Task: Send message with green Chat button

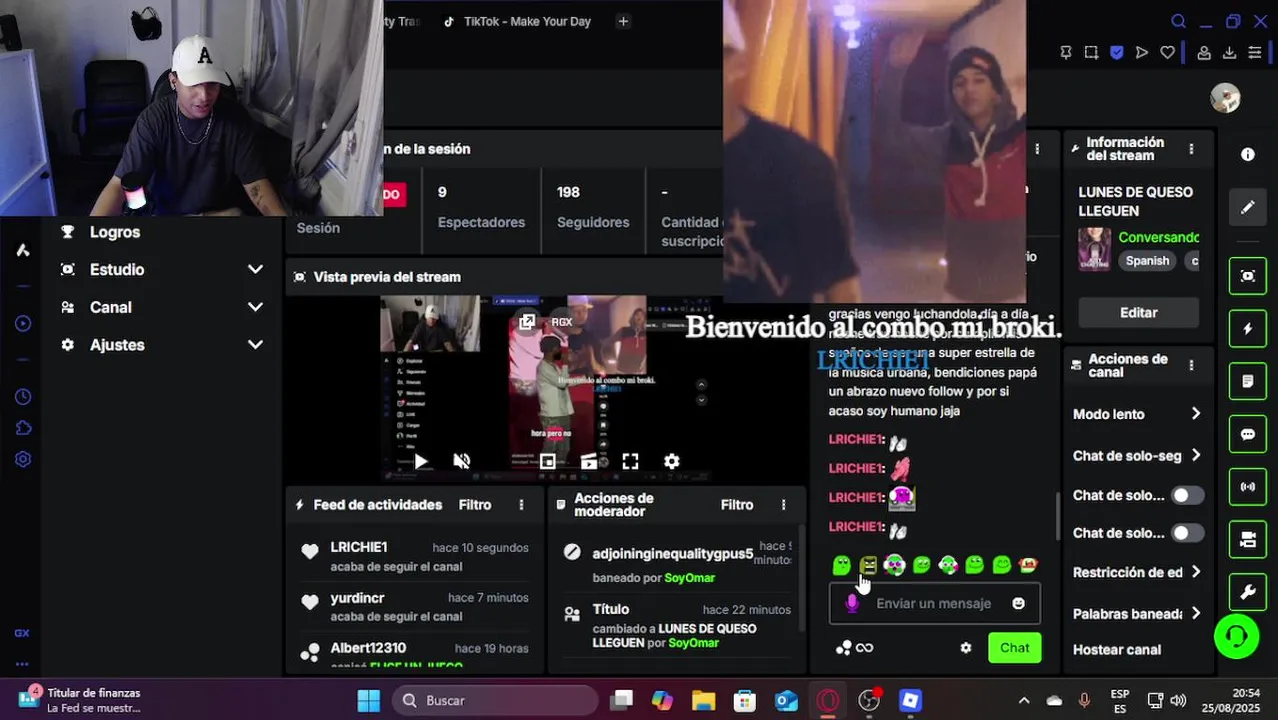Action: [1014, 648]
